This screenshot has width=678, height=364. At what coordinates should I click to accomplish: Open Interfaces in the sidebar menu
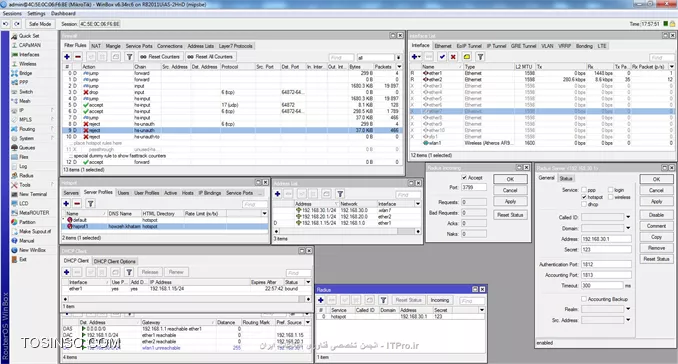click(29, 54)
